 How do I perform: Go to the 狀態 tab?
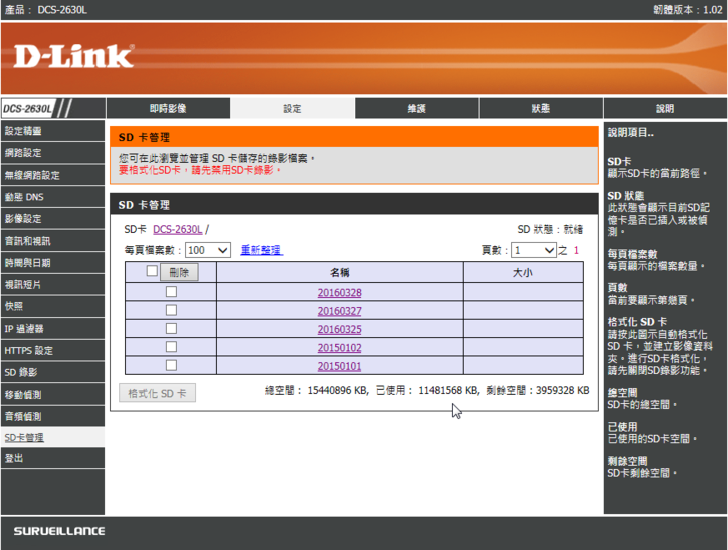pos(540,108)
